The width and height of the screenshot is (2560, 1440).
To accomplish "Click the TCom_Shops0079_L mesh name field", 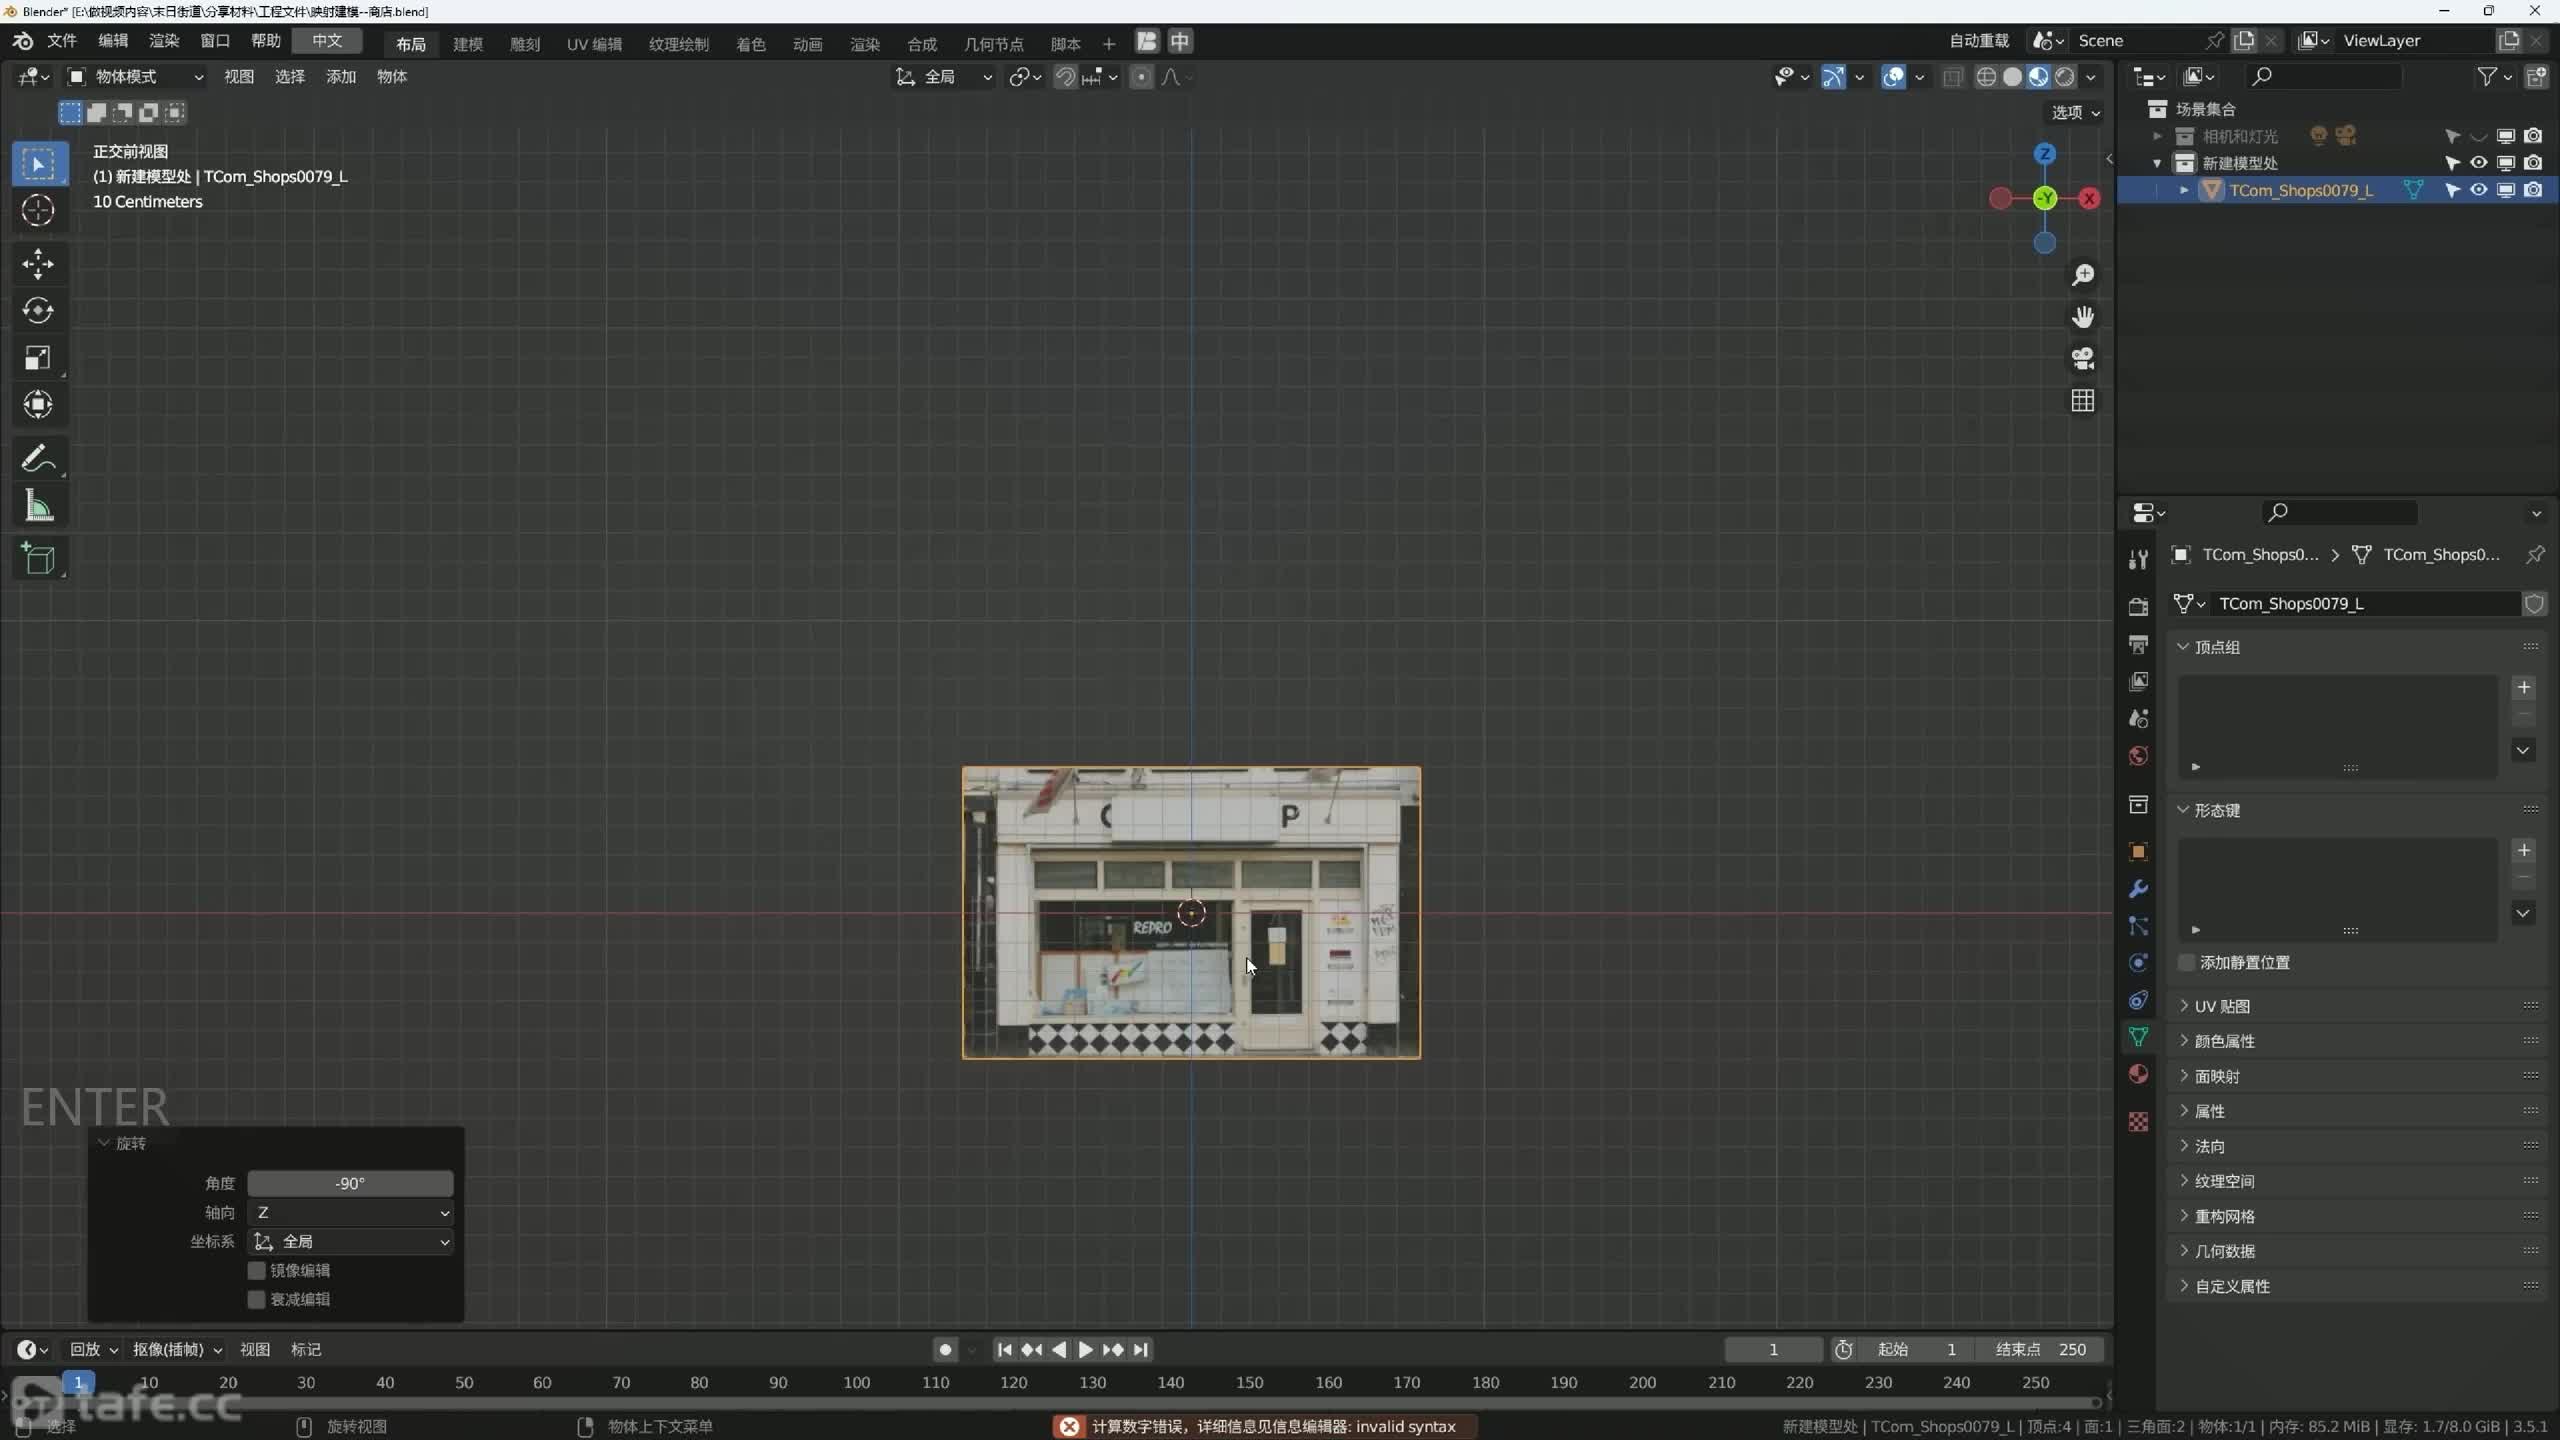I will click(x=2364, y=603).
